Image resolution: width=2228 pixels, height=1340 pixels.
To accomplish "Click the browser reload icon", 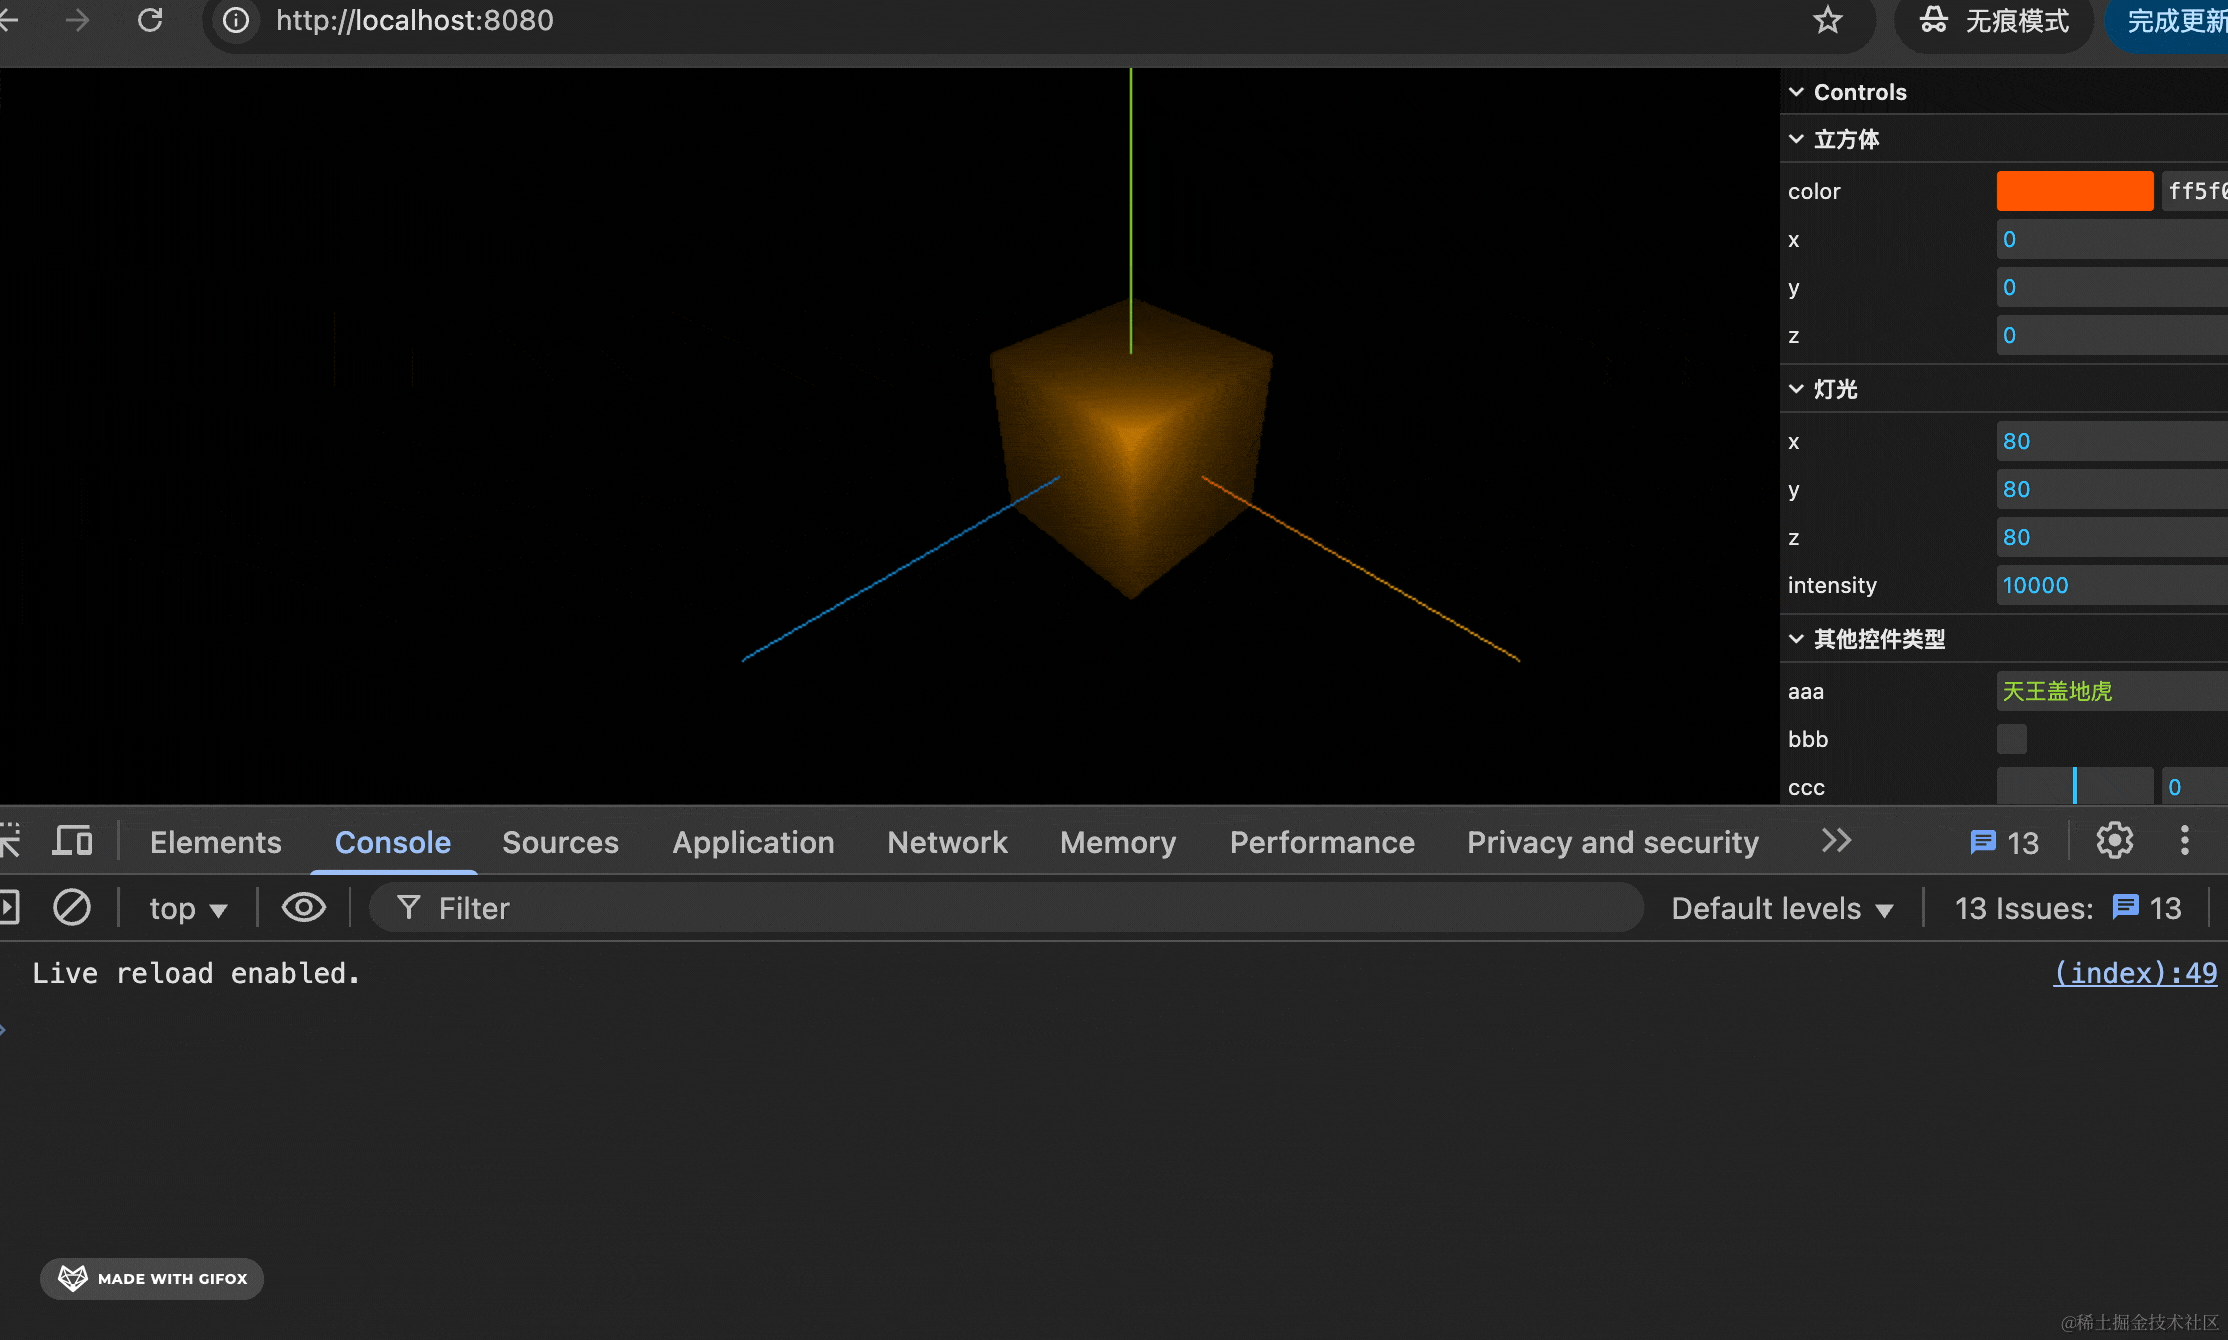I will [150, 20].
